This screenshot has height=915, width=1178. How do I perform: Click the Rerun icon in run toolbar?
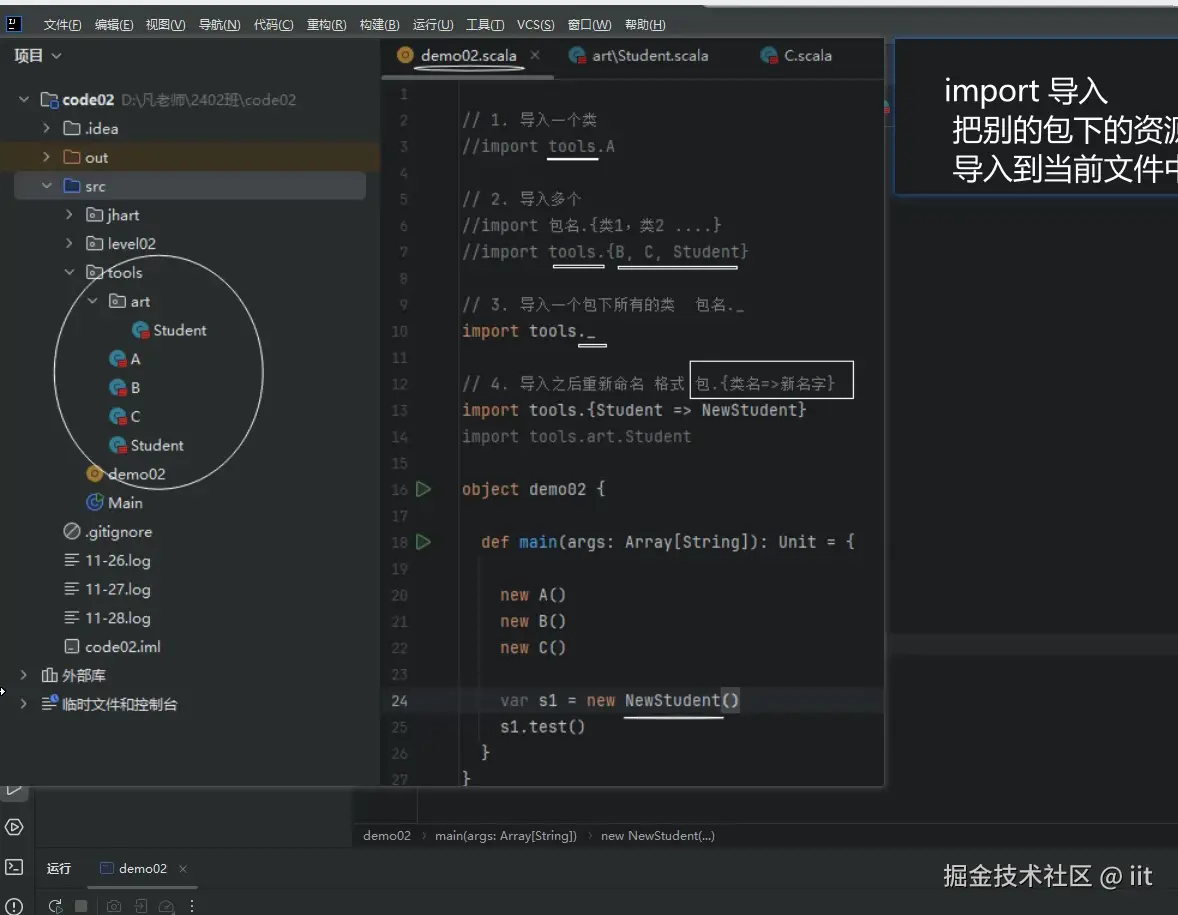pos(55,906)
